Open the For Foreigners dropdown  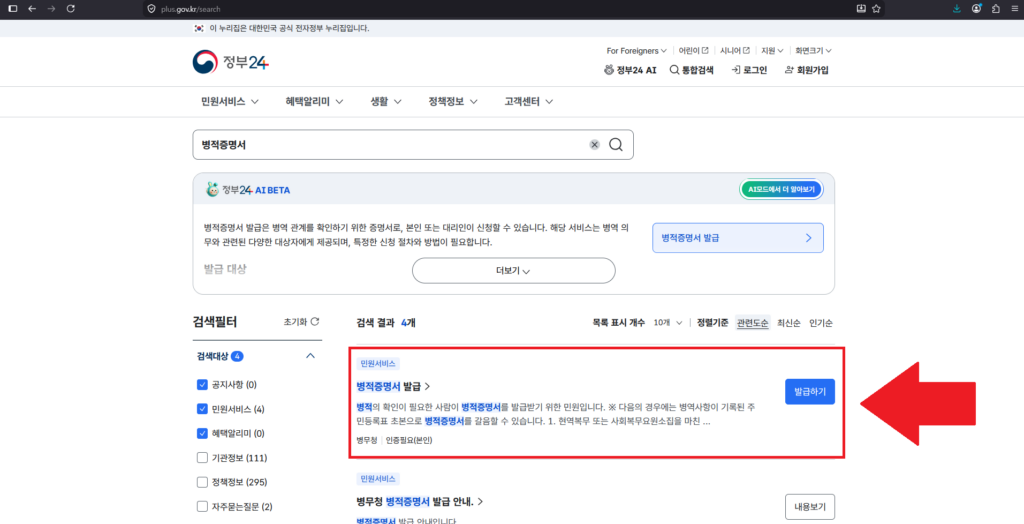[637, 50]
